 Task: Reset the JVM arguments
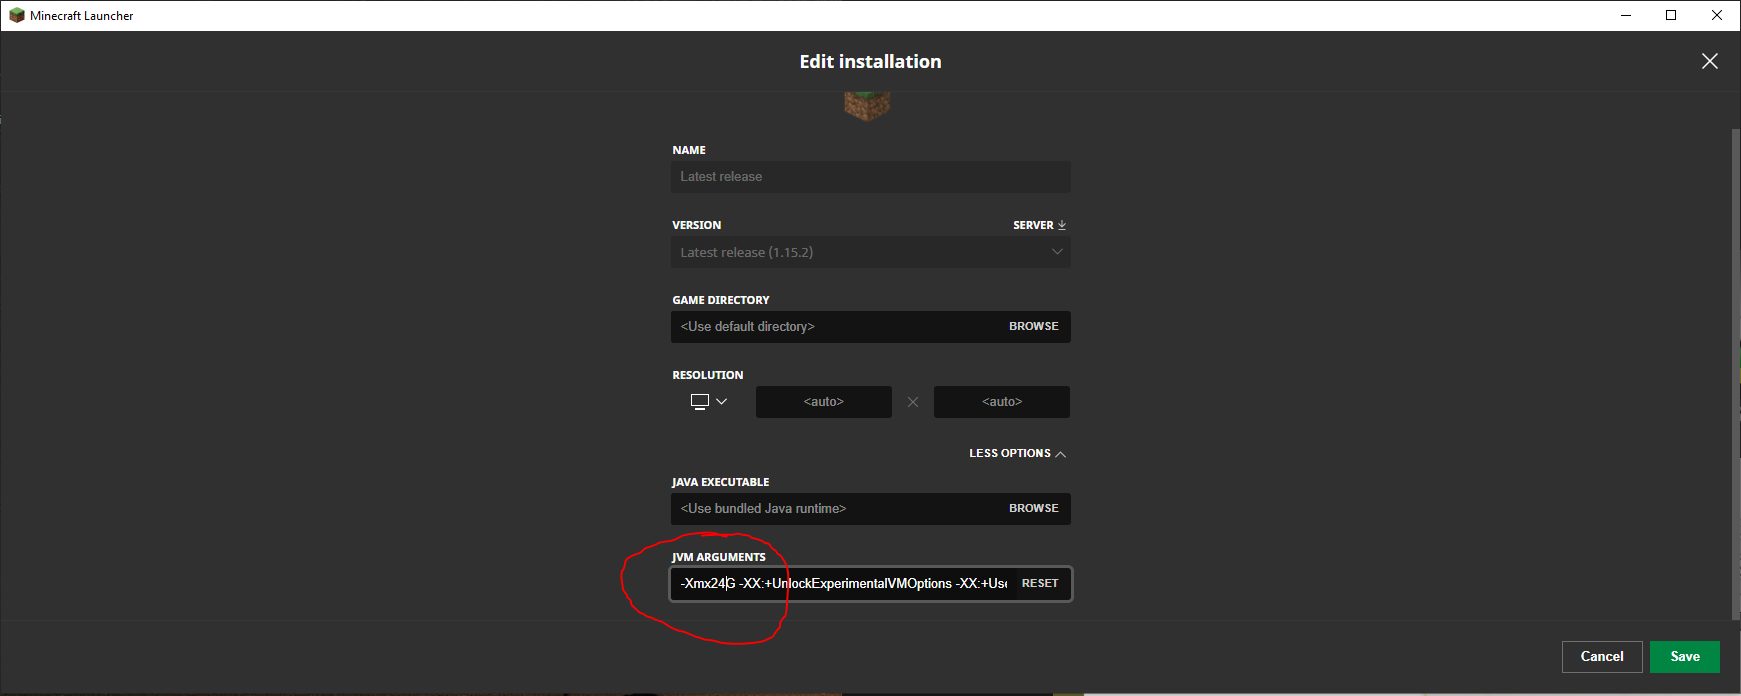click(x=1040, y=584)
